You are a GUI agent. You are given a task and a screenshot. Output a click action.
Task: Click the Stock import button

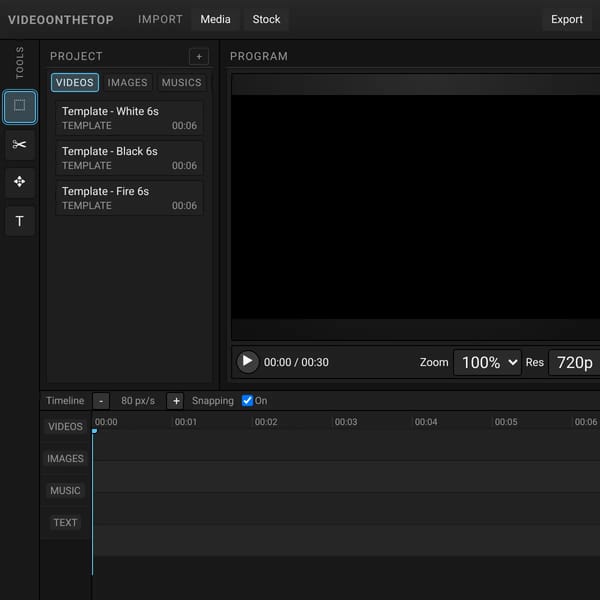(266, 20)
